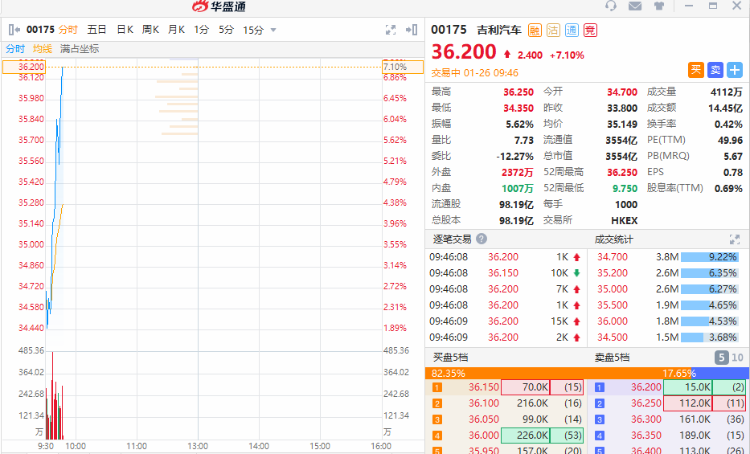Click the orange 82.35% buy ratio bar

point(558,373)
